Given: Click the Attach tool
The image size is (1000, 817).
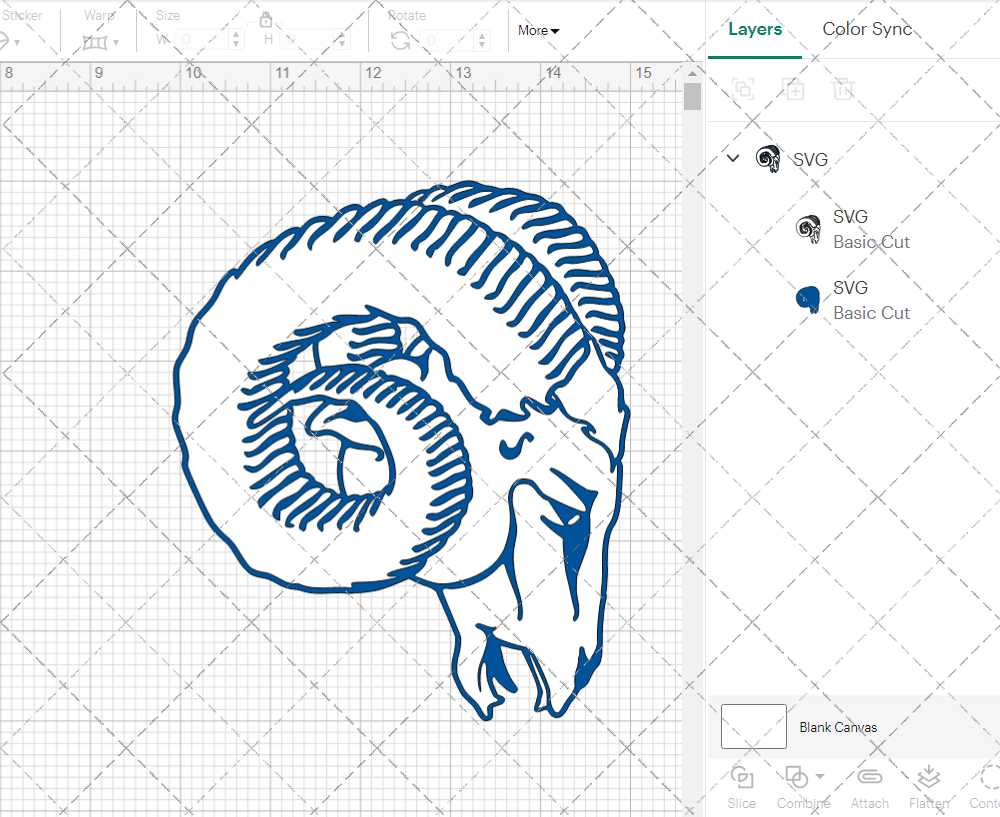Looking at the screenshot, I should coord(869,787).
